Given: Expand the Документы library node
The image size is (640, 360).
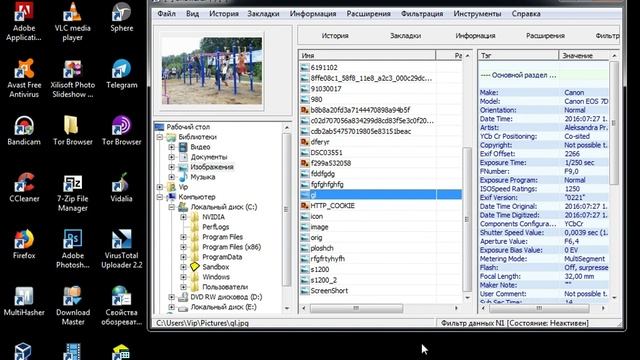Looking at the screenshot, I should click(171, 157).
